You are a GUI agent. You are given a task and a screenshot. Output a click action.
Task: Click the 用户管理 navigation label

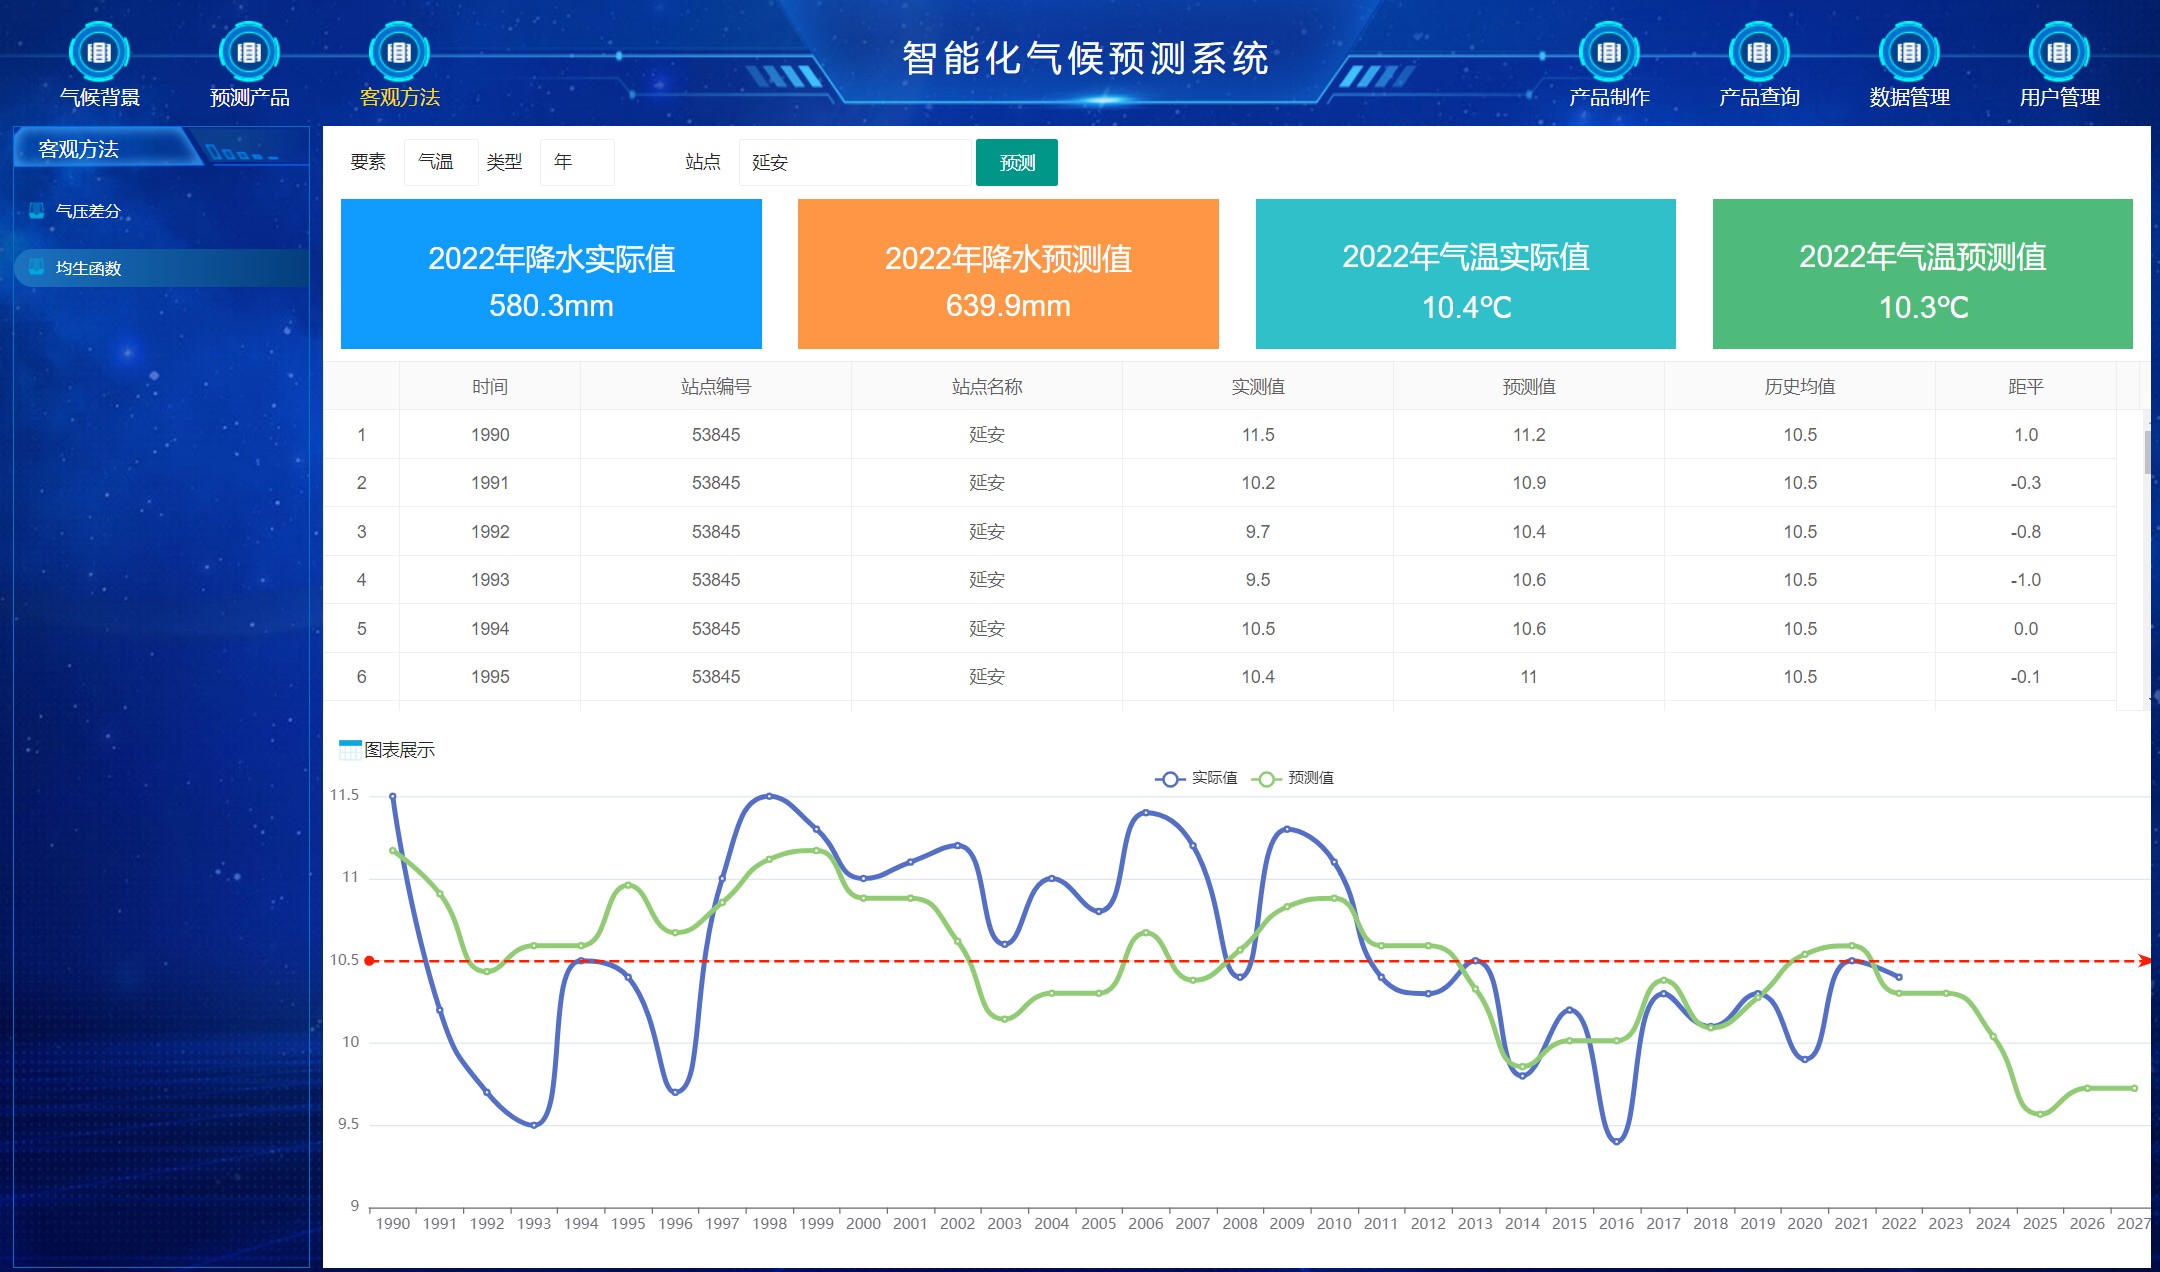(2059, 97)
